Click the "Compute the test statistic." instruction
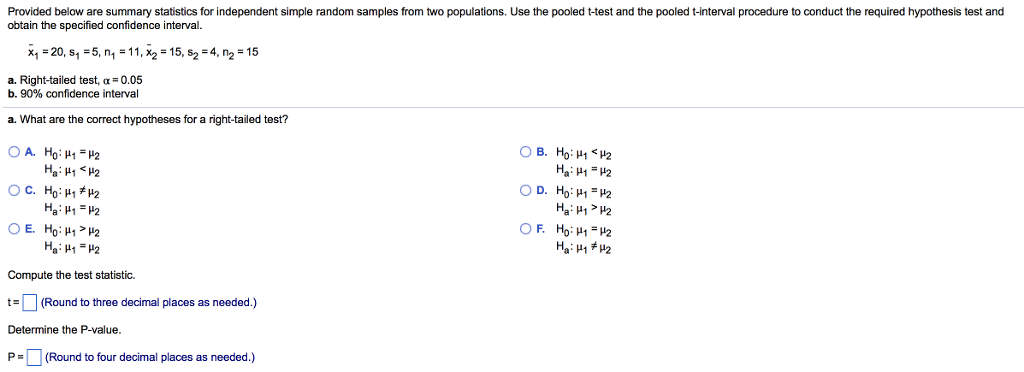 point(72,275)
